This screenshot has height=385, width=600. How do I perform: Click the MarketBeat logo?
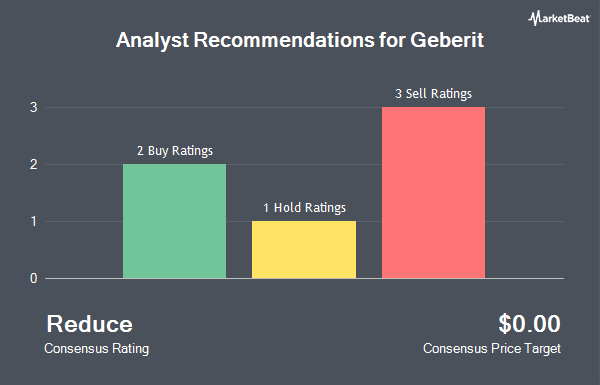coord(559,18)
